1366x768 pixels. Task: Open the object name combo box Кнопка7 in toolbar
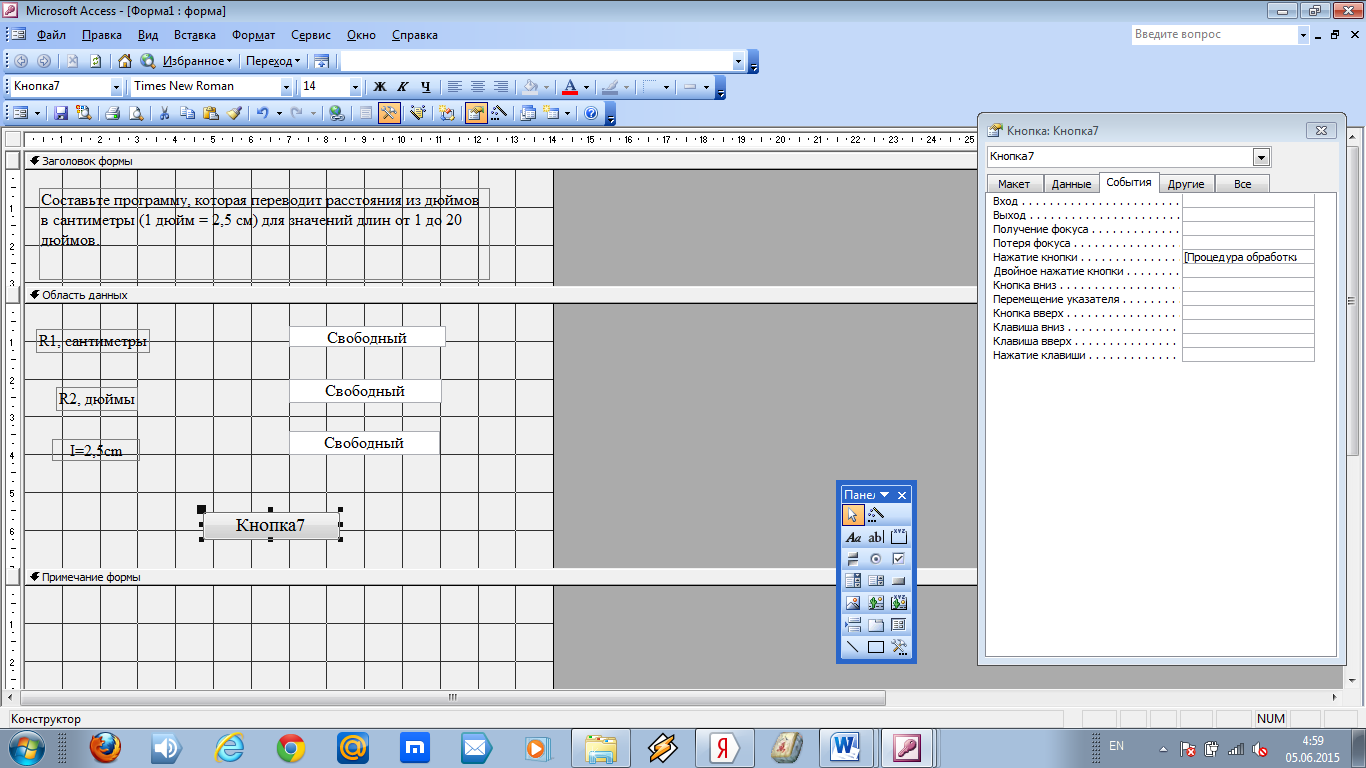tap(117, 87)
